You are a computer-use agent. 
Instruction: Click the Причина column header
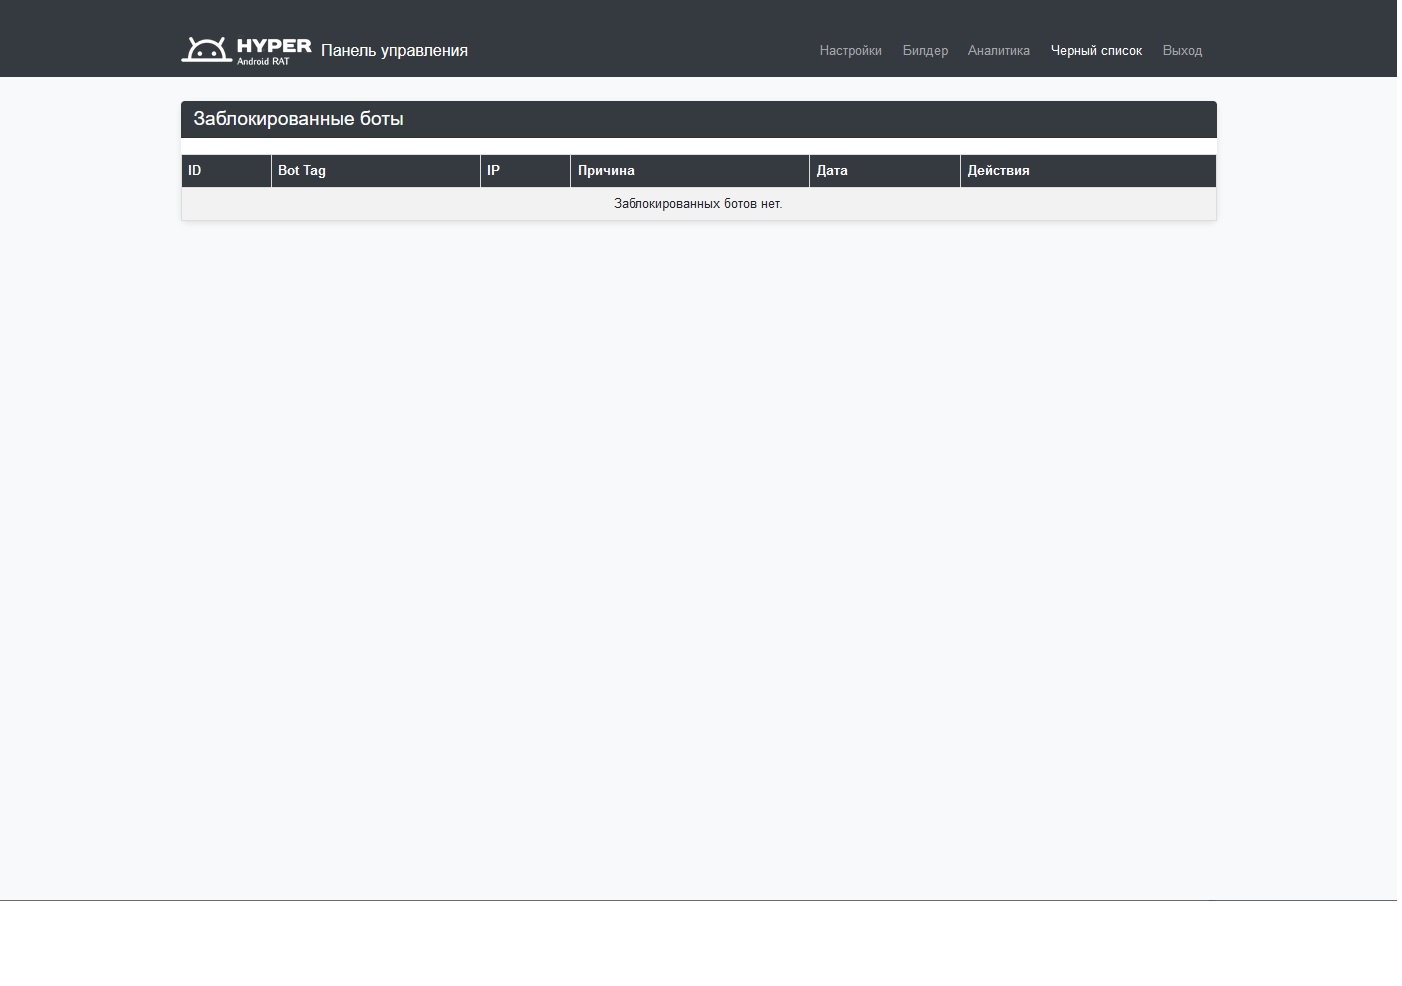[606, 171]
